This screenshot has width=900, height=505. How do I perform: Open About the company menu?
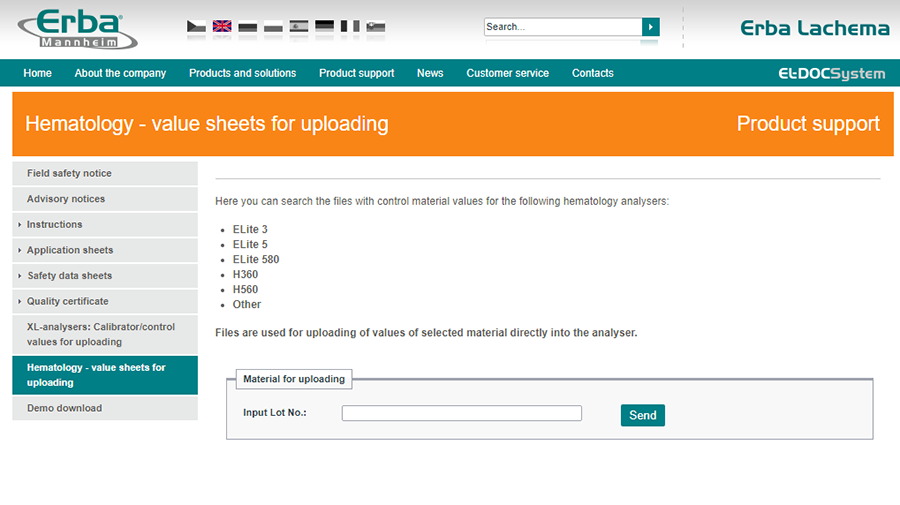click(120, 73)
